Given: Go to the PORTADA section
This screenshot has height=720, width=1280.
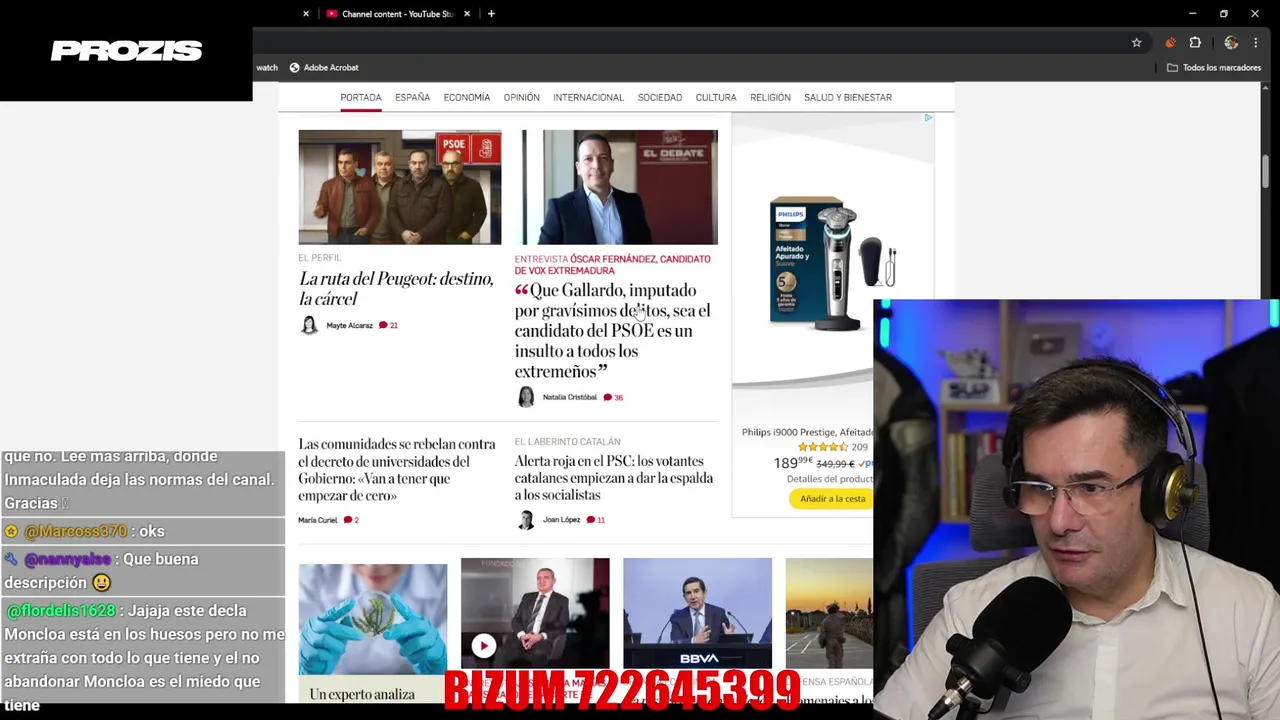Looking at the screenshot, I should coord(361,97).
